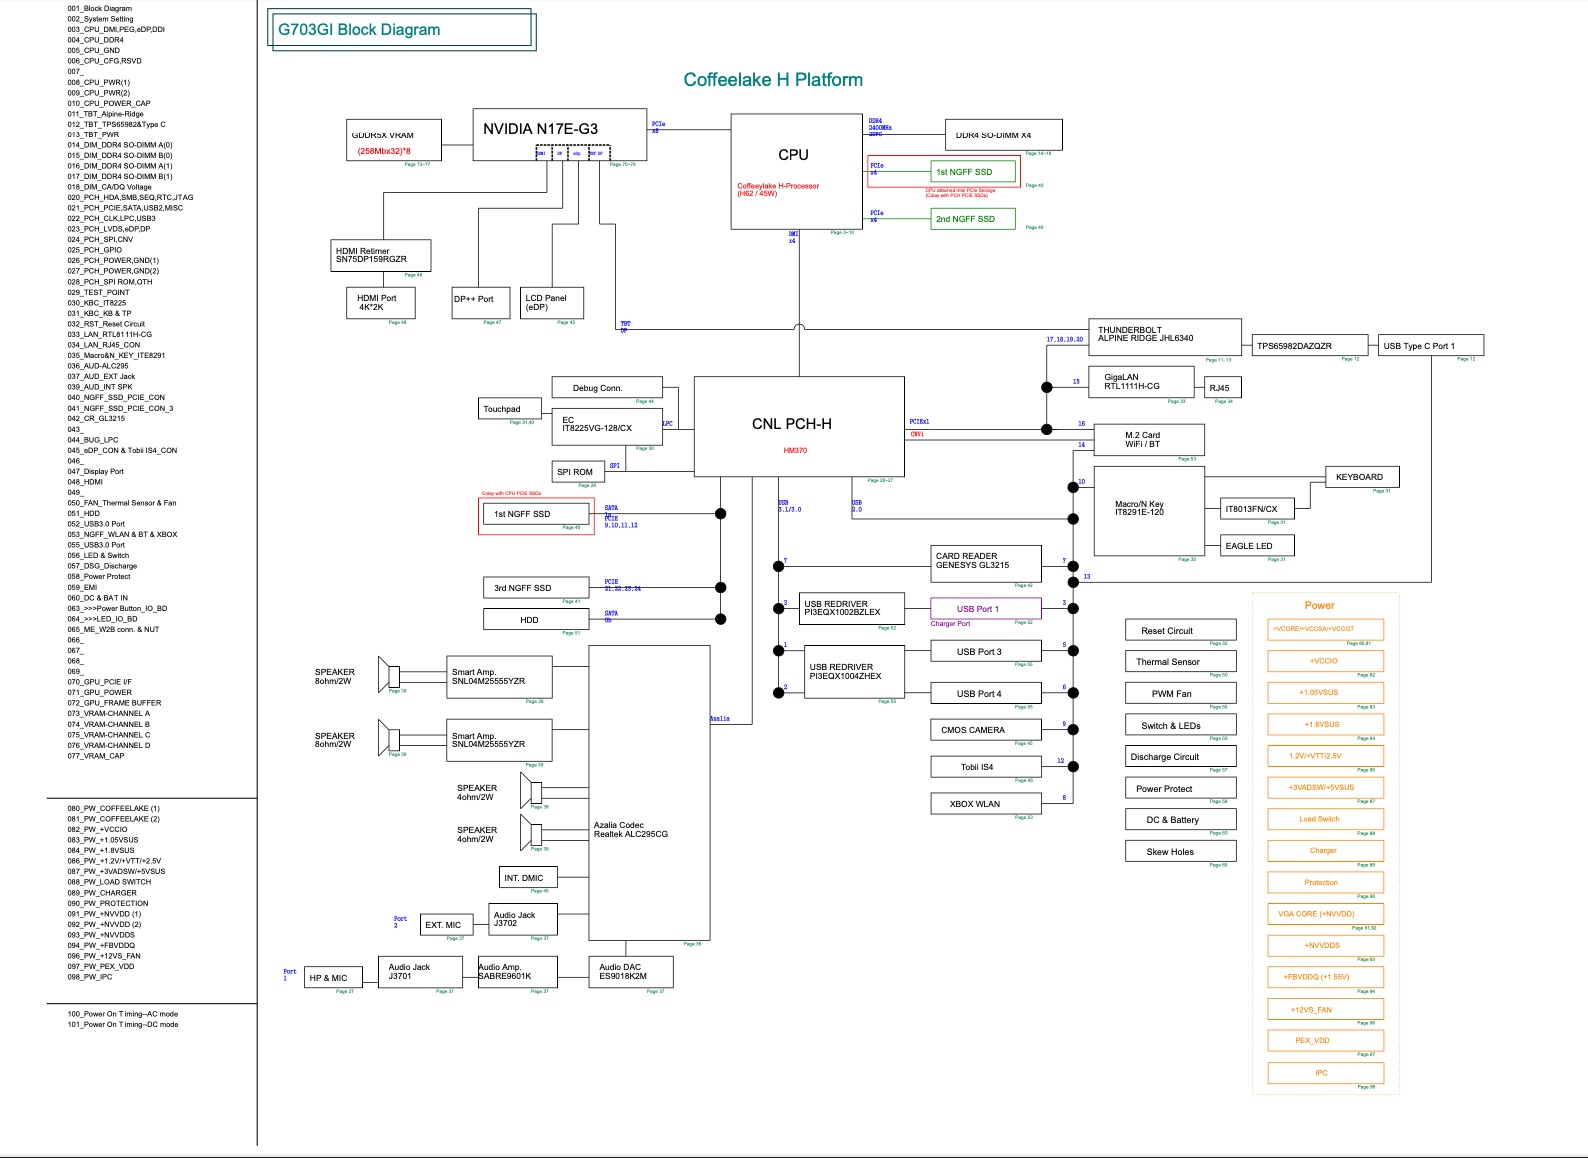Select the USB Port 3 block
This screenshot has width=1588, height=1158.
(986, 652)
